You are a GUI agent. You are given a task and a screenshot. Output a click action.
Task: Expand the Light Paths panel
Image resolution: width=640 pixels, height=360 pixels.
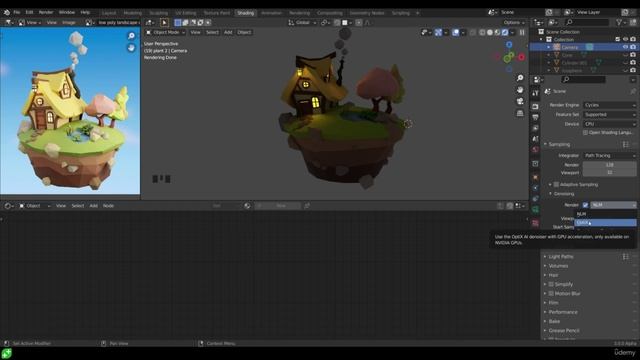560,256
